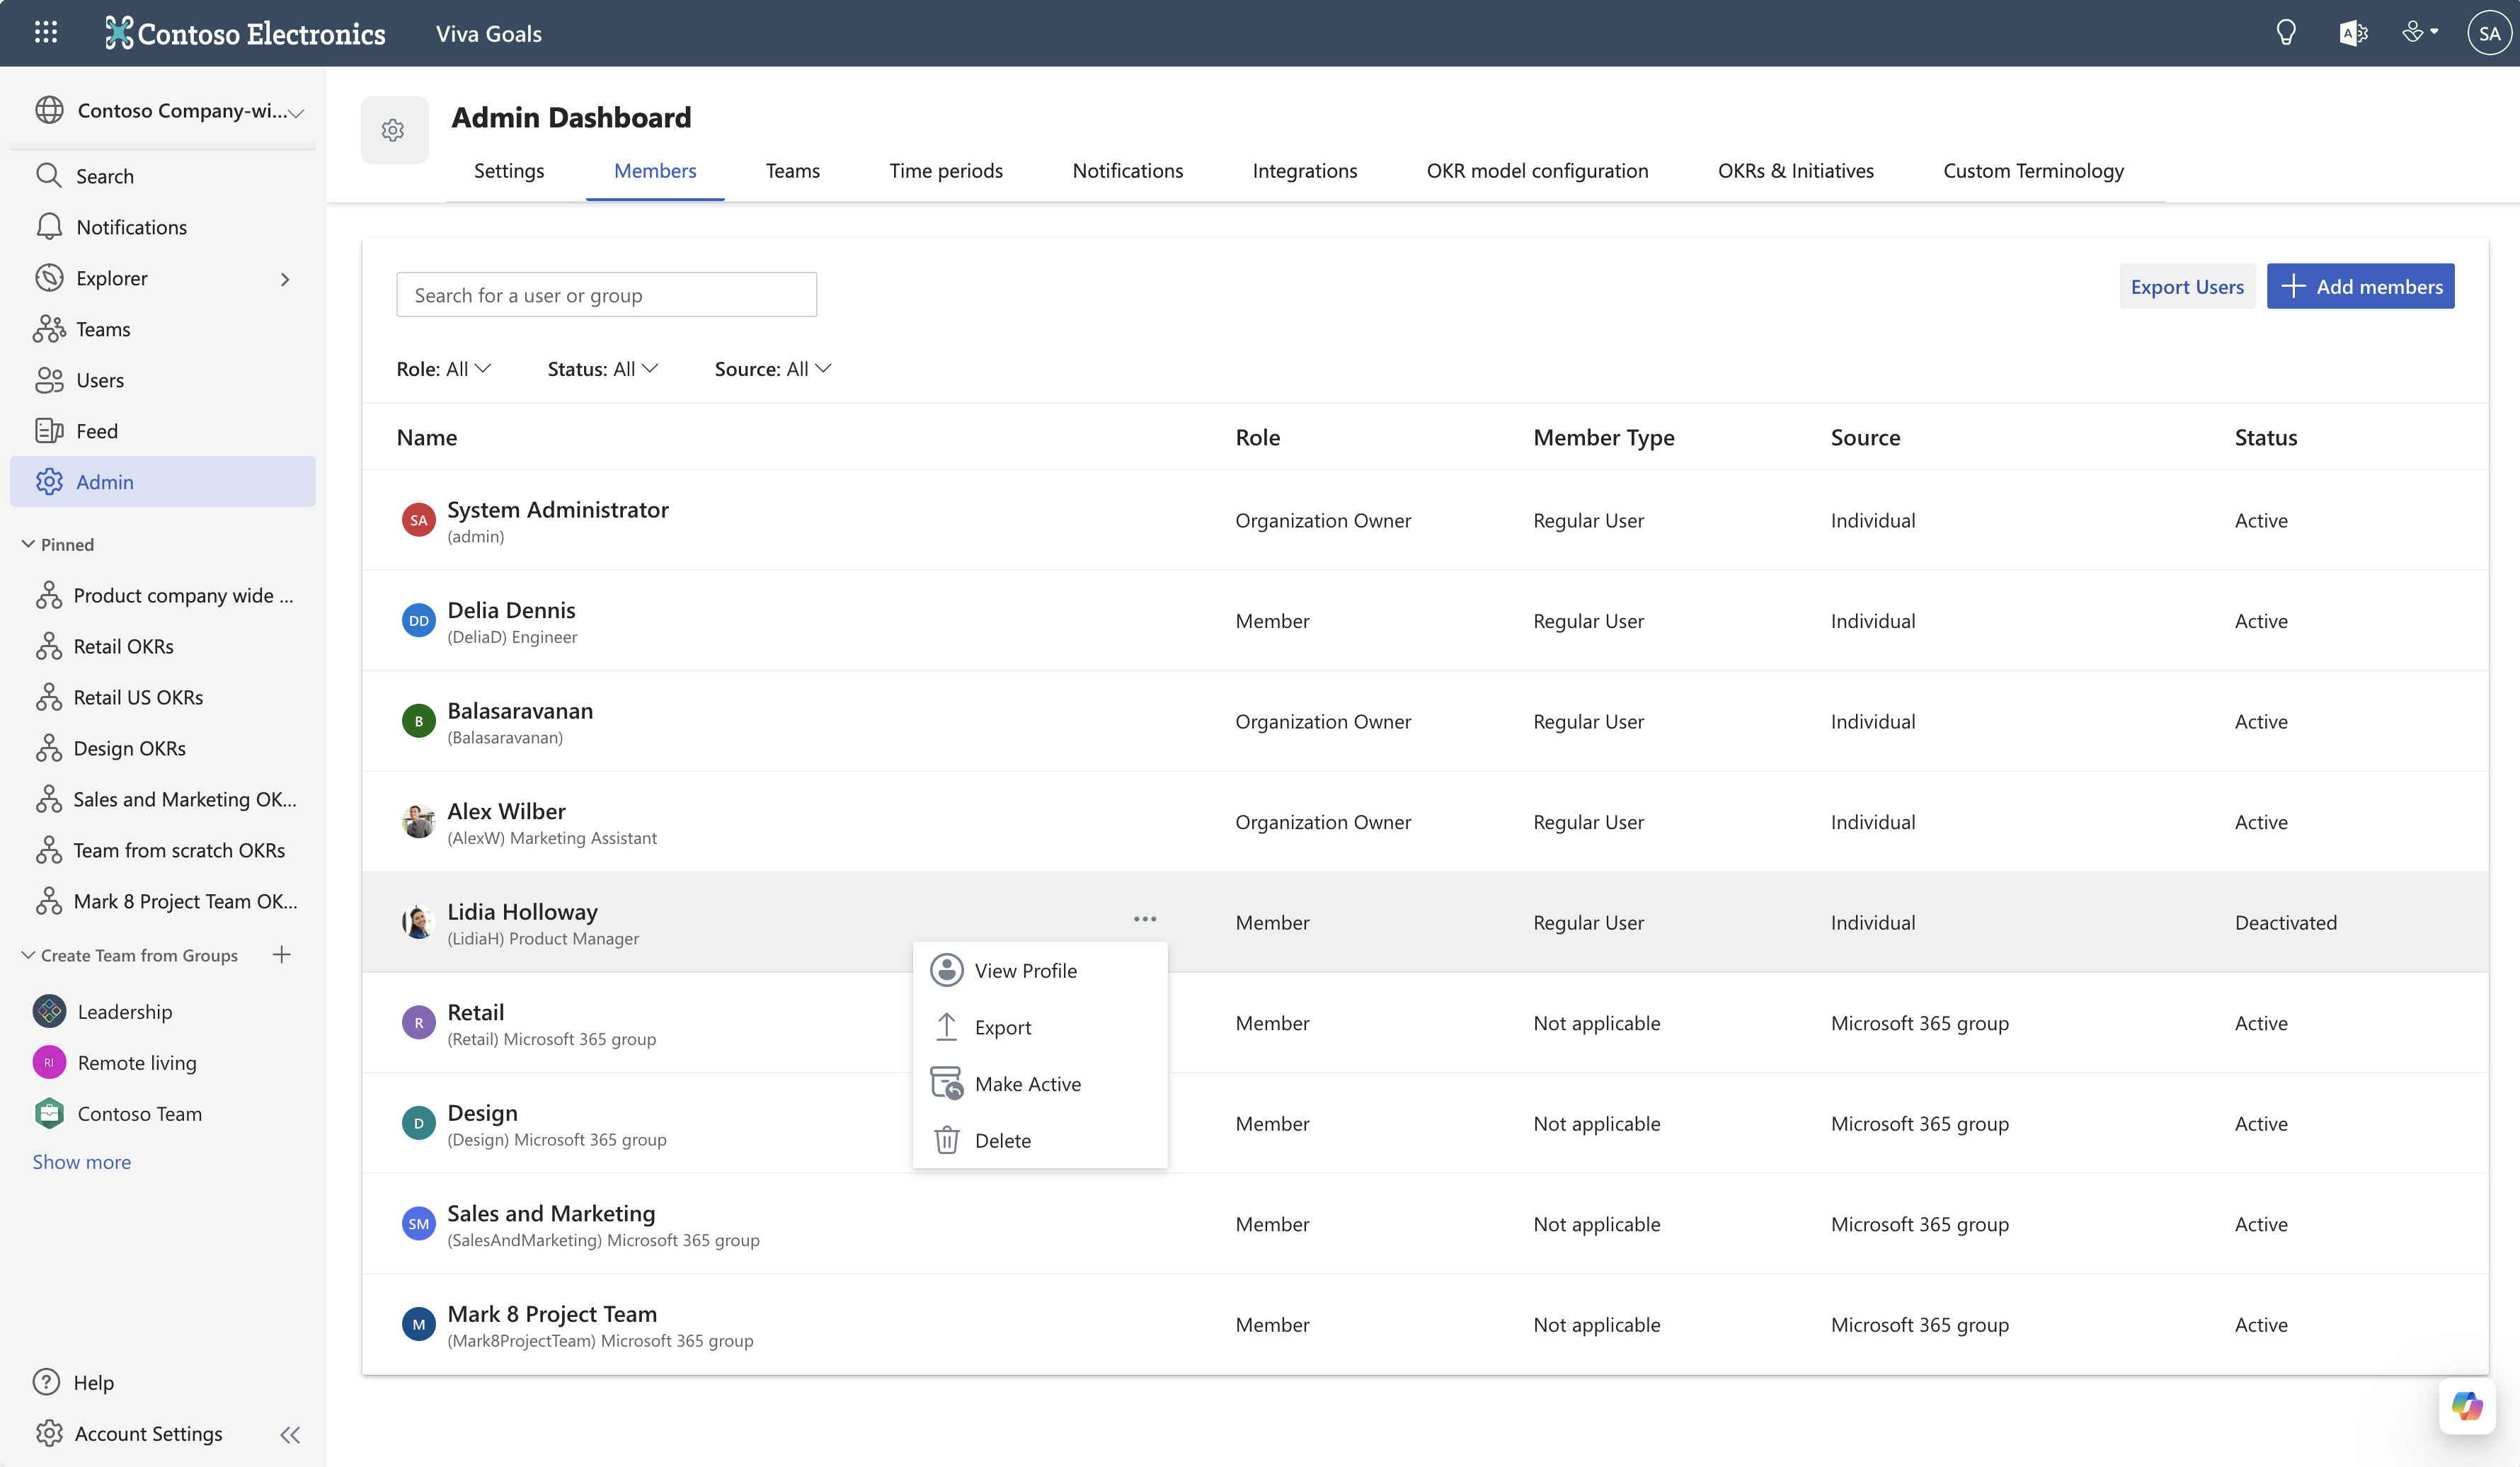Open pinned Retail US OKRs

(x=163, y=698)
